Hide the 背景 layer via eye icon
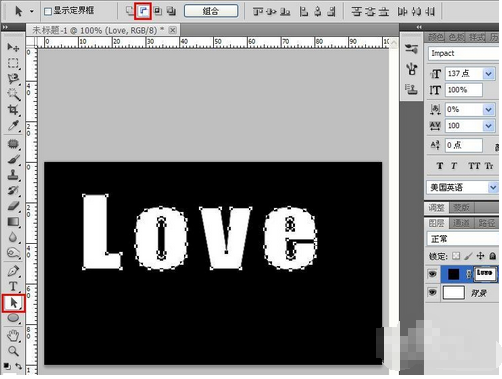 coord(433,293)
